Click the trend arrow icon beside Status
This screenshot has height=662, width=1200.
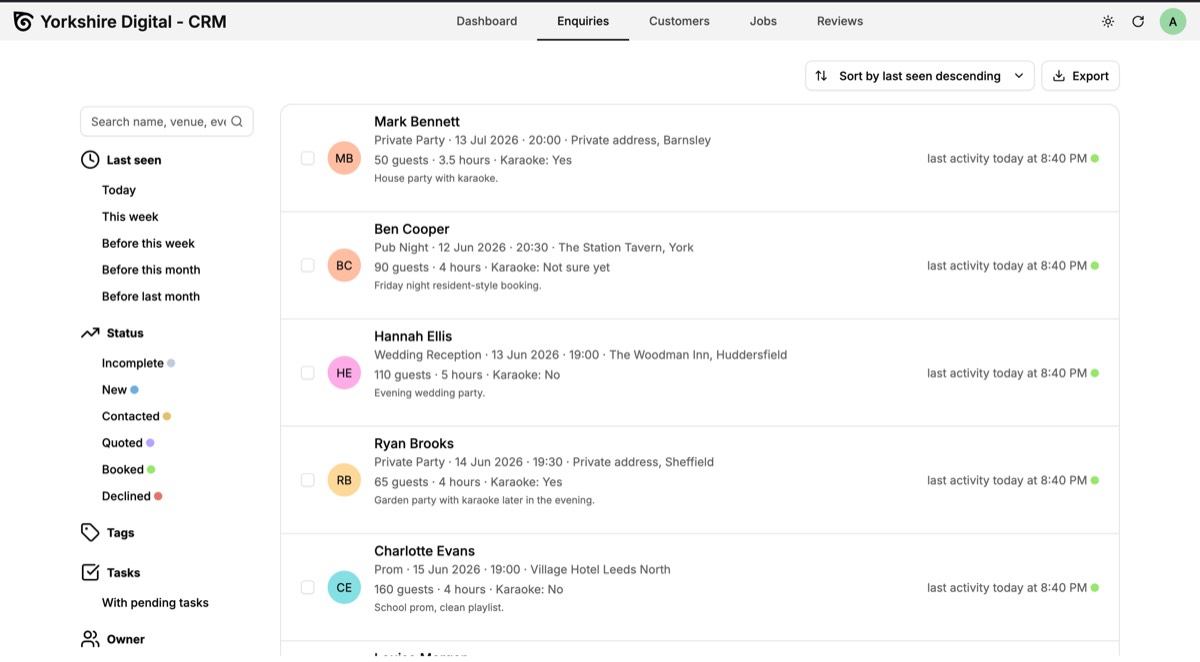[90, 333]
